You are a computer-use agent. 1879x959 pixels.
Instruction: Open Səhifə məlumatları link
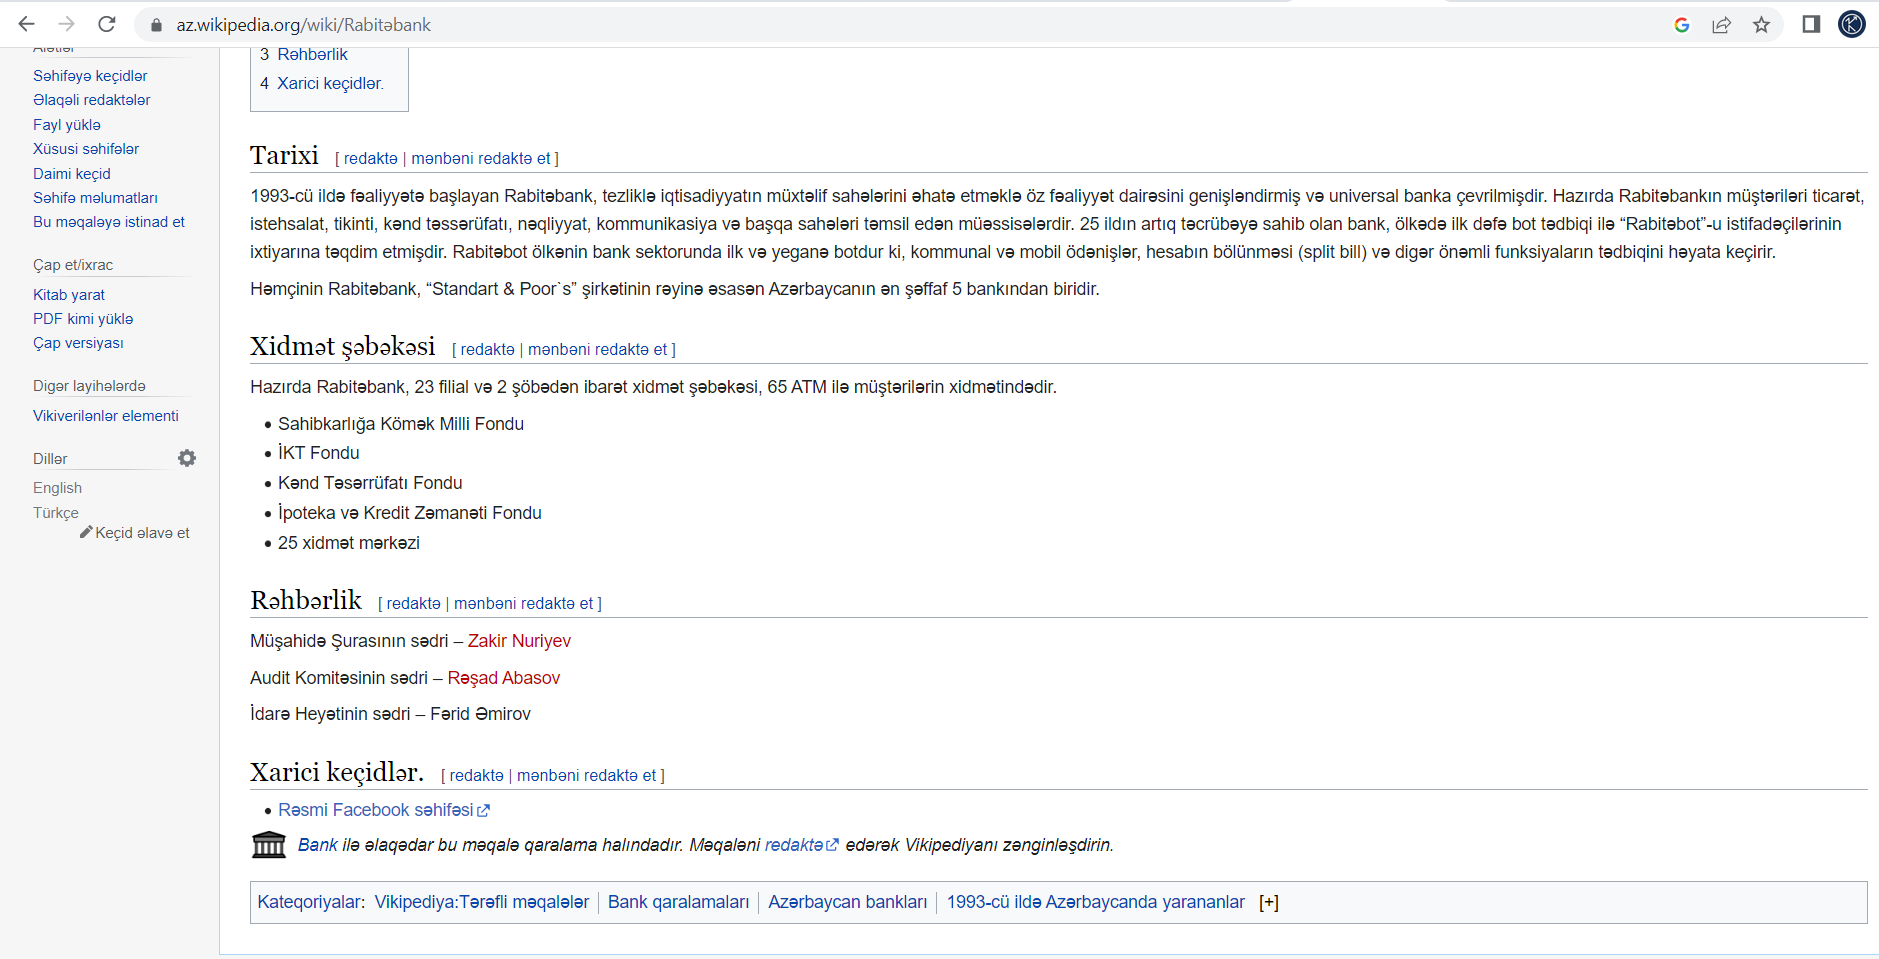tap(95, 198)
